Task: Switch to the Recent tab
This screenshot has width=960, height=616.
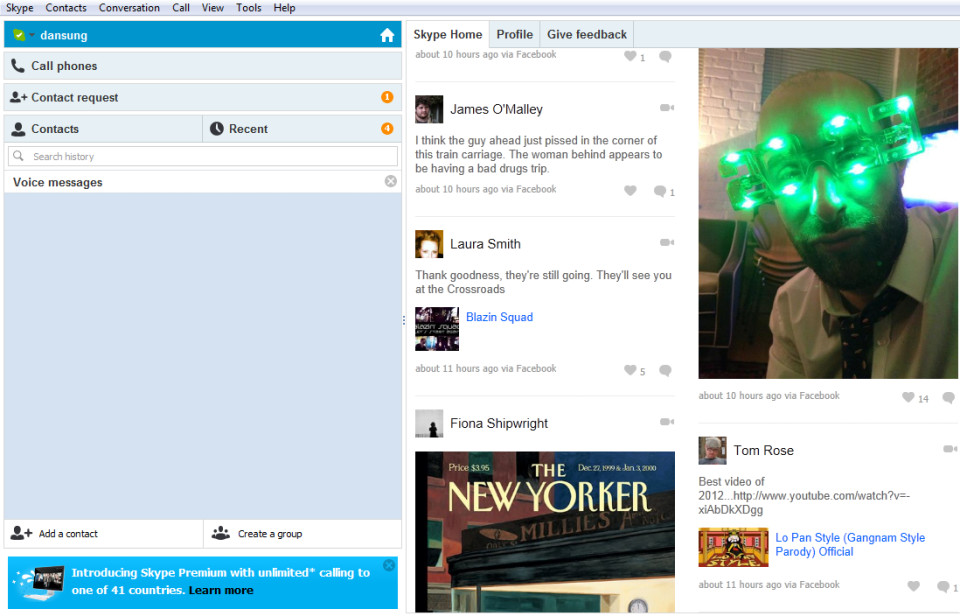Action: point(302,129)
